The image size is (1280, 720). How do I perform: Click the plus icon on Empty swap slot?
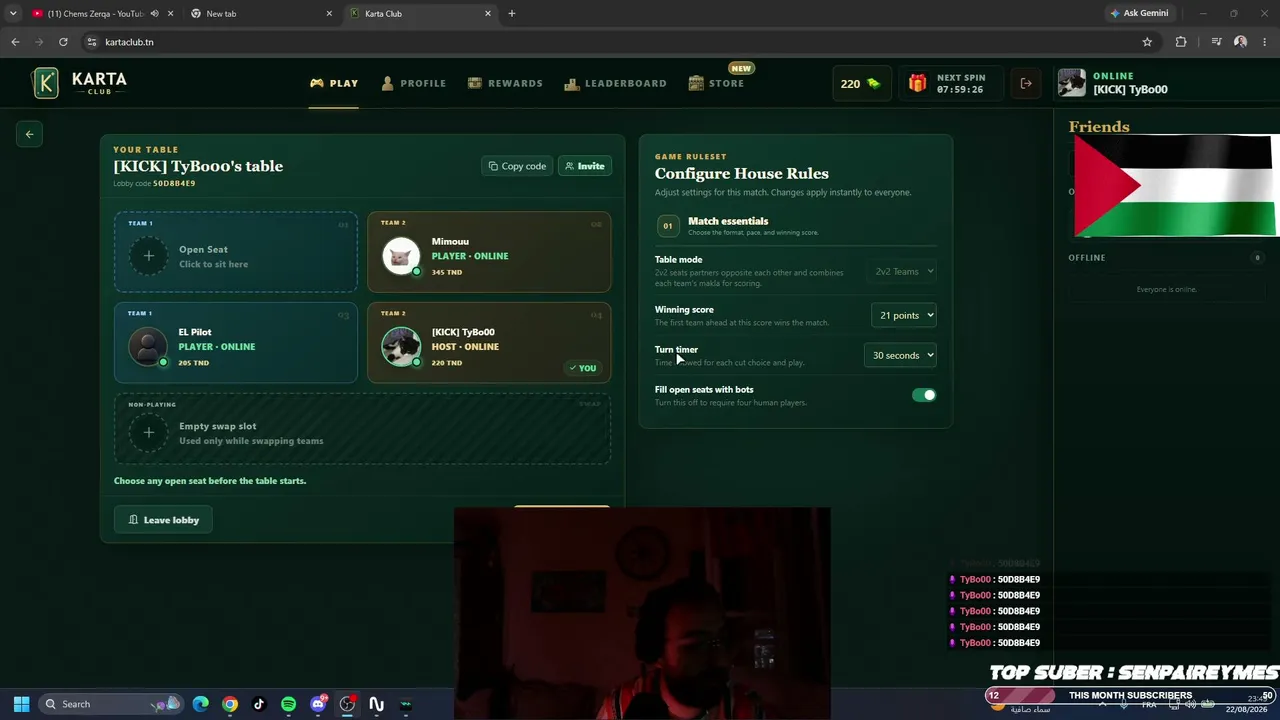point(148,433)
